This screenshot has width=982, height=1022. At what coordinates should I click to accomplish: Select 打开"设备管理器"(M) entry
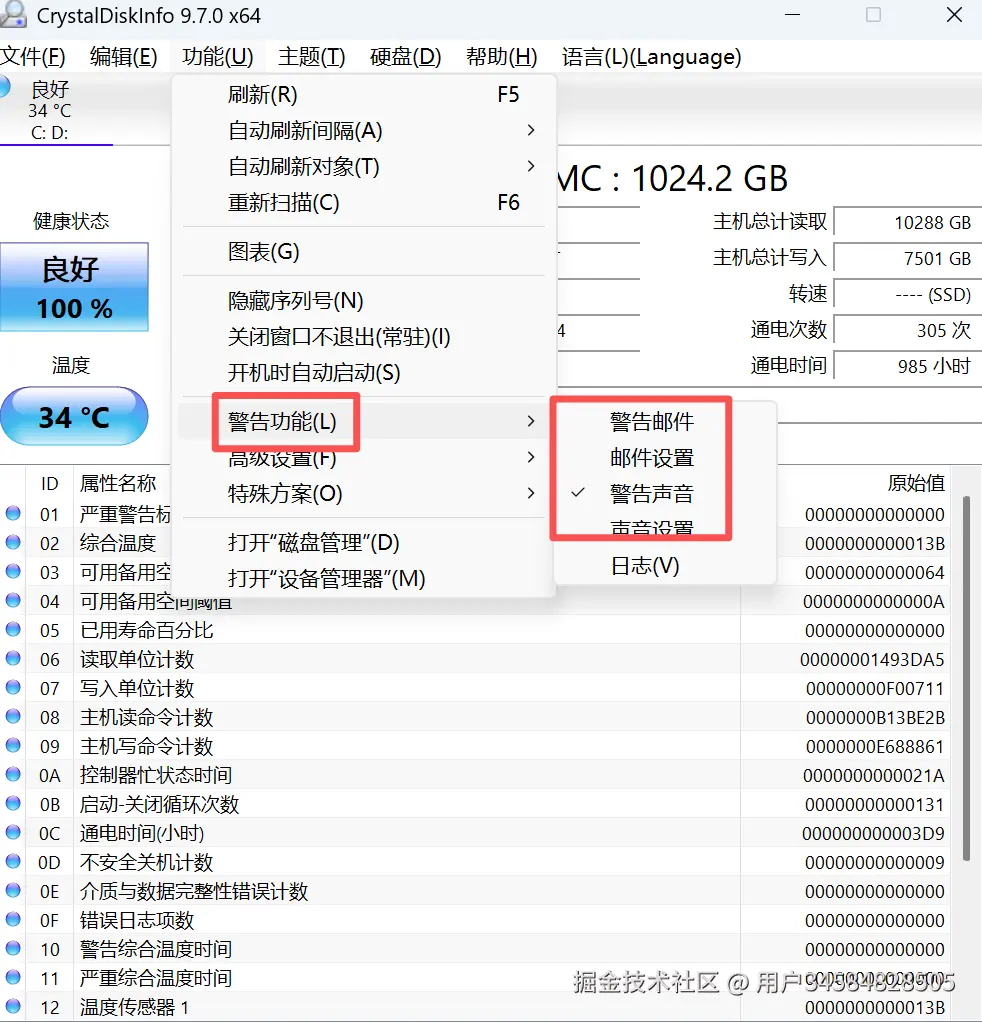tap(364, 578)
